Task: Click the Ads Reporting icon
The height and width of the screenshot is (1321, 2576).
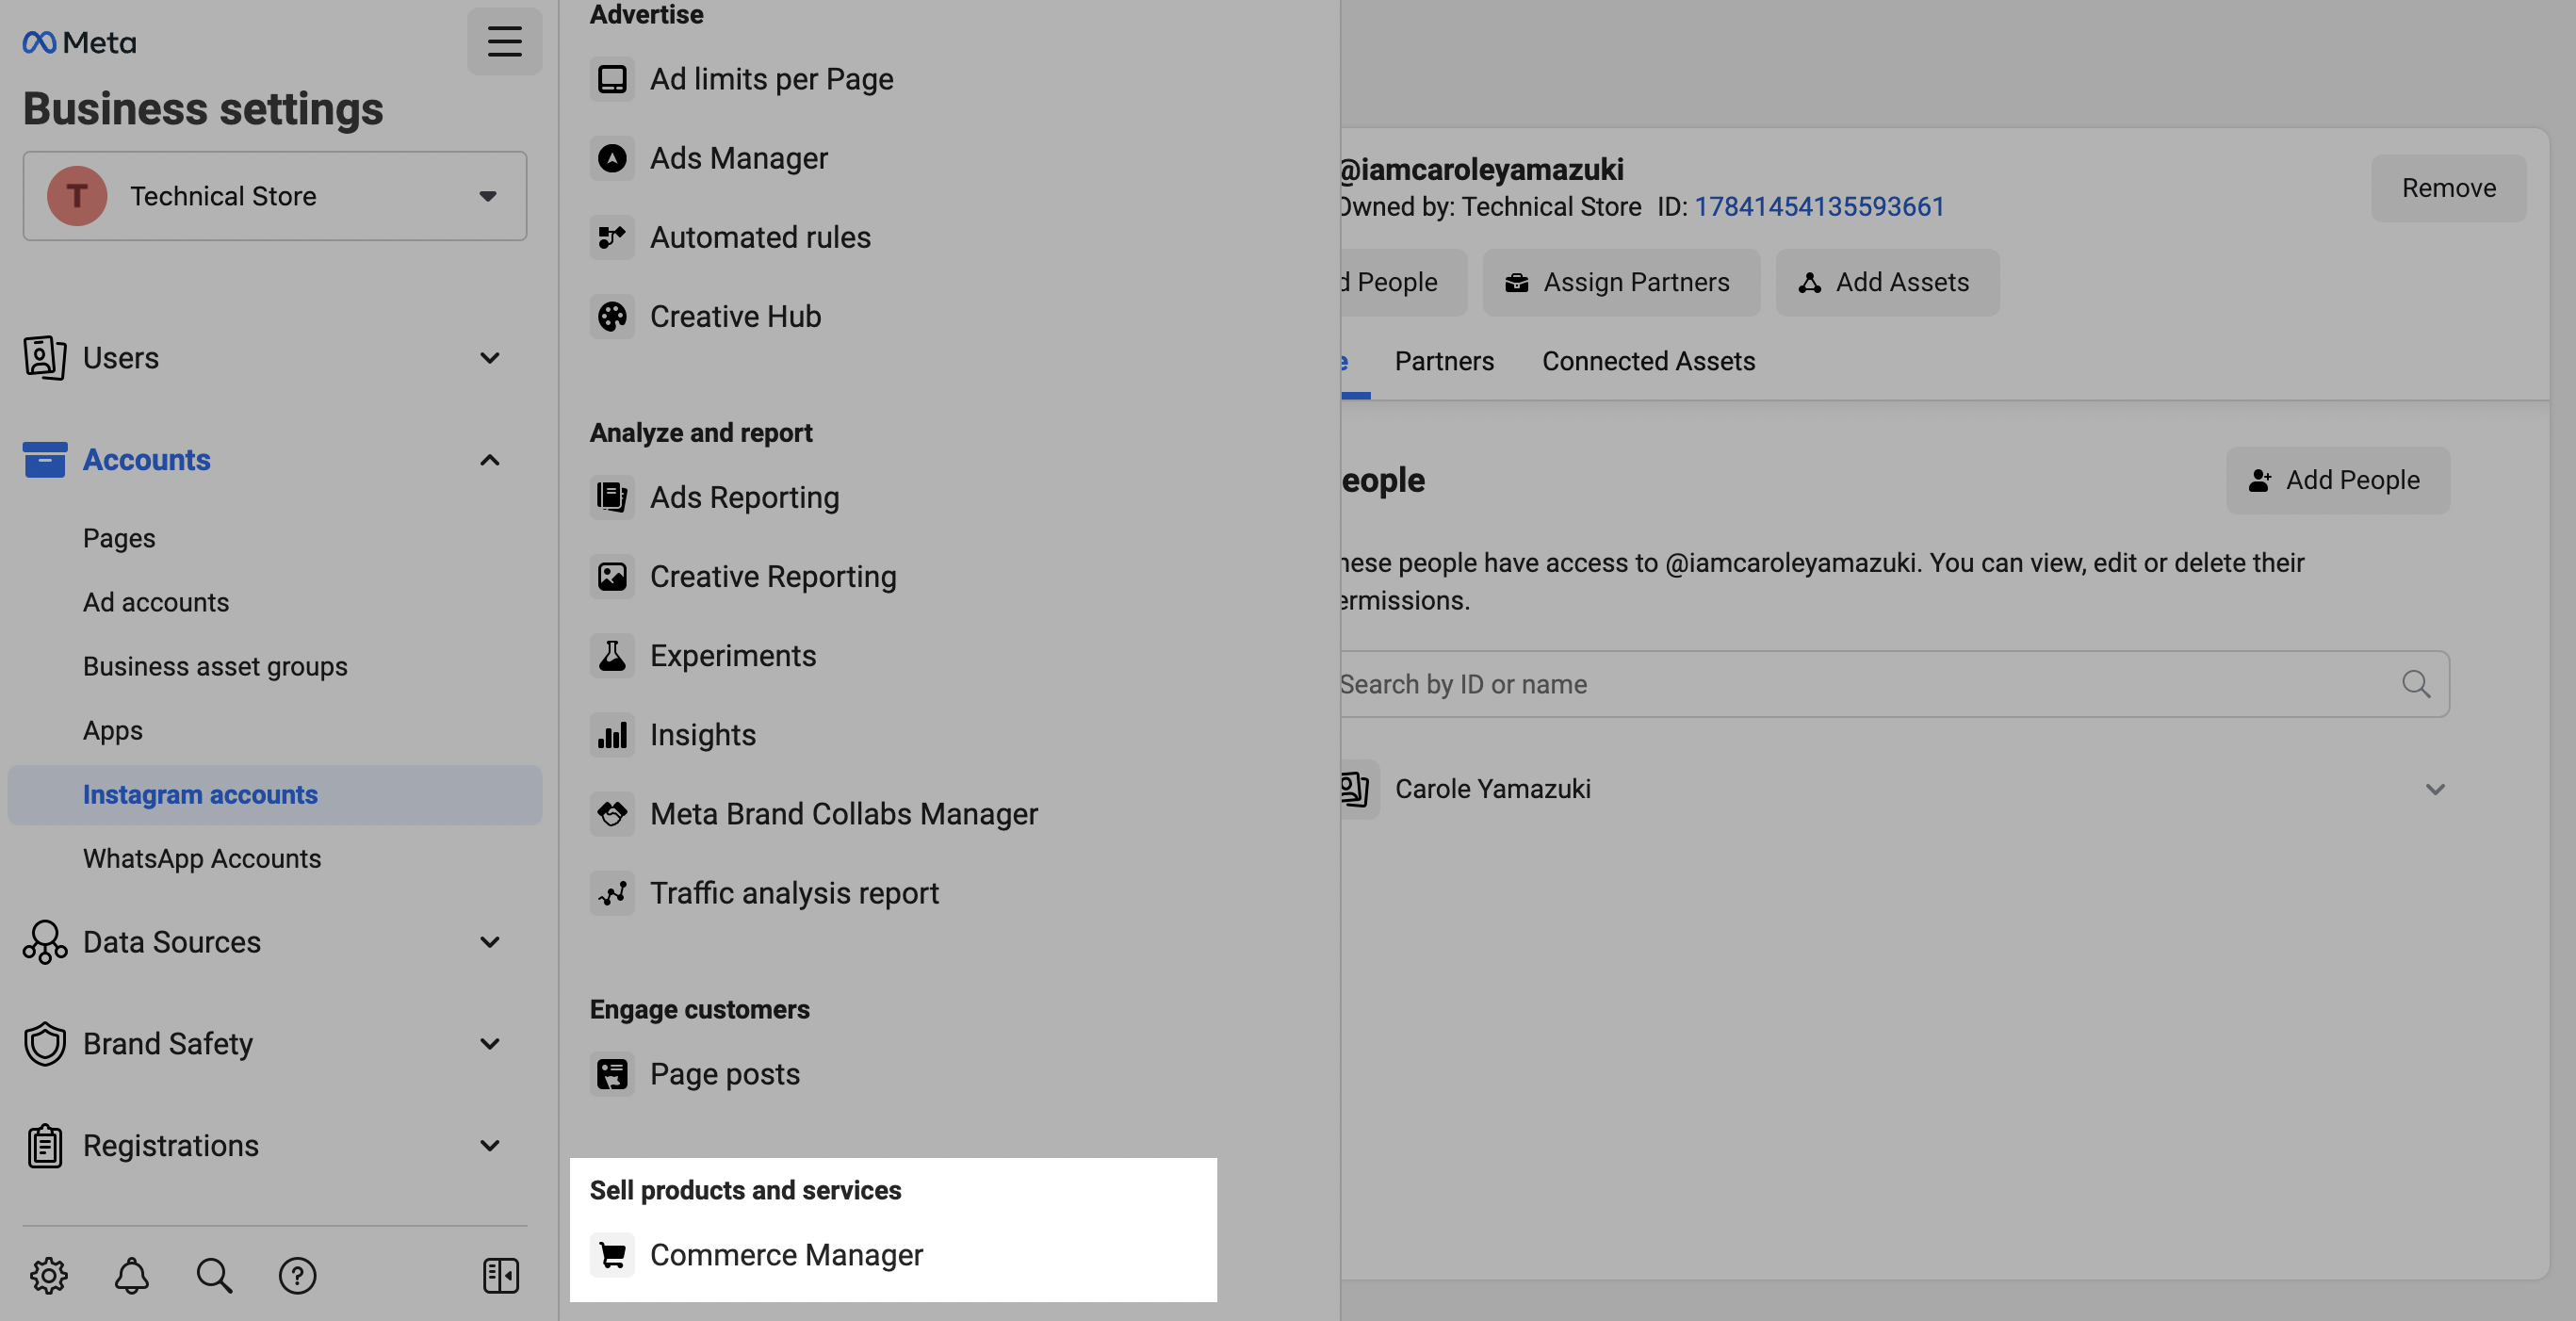Action: coord(610,498)
